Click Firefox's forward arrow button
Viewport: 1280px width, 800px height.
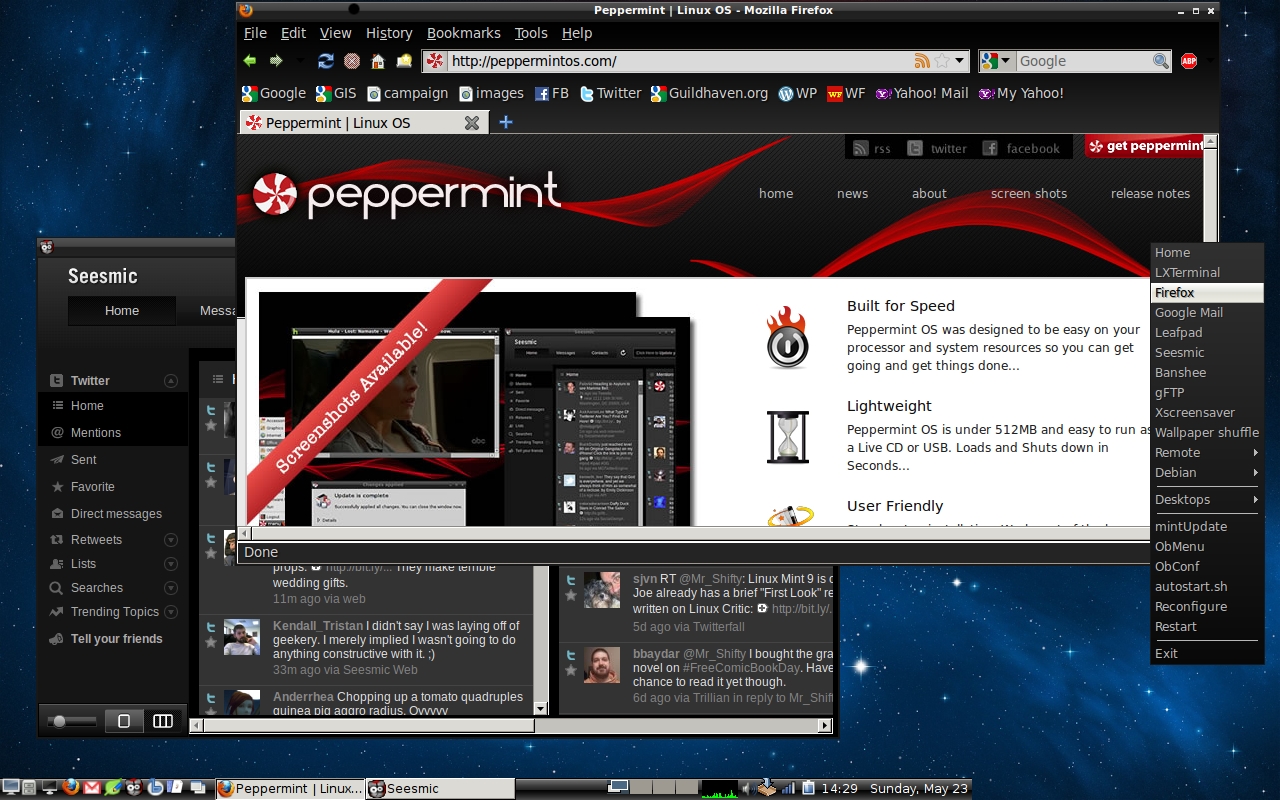tap(276, 61)
